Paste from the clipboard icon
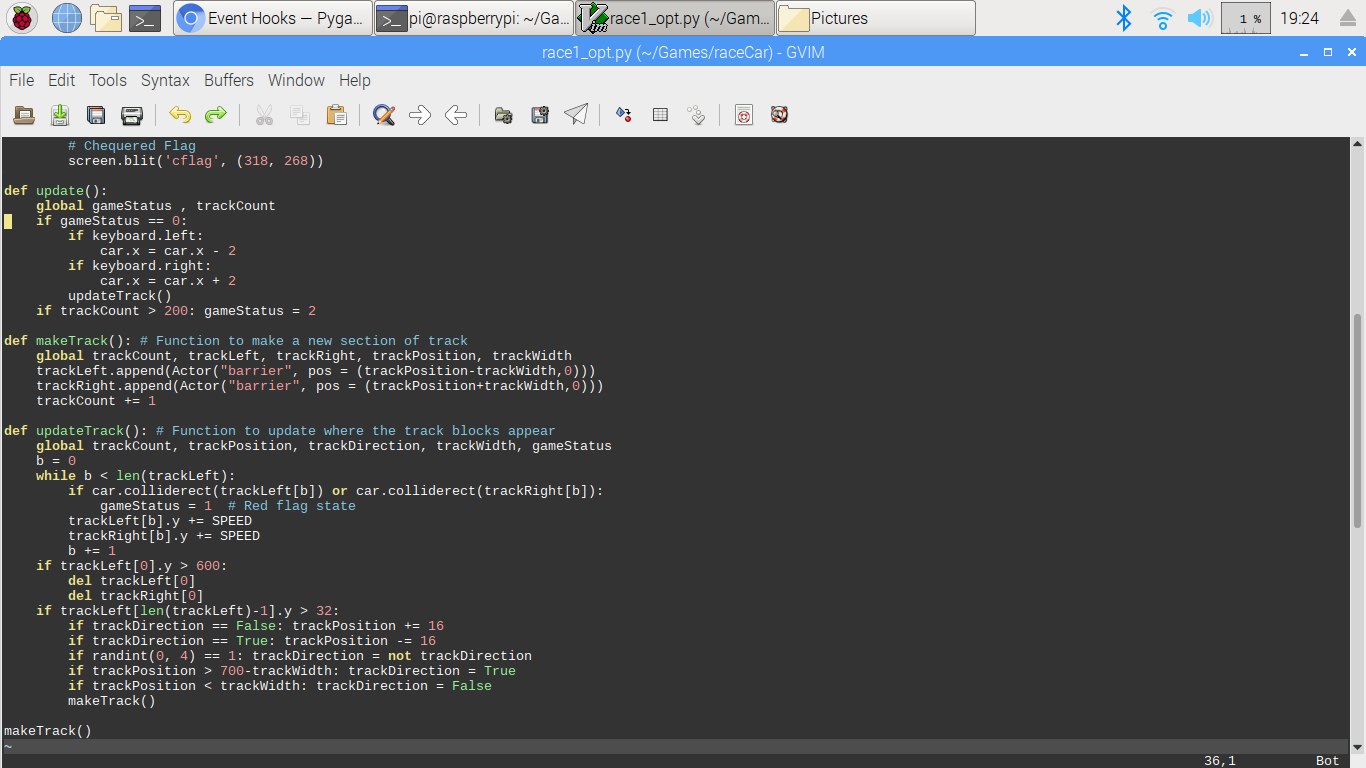 (x=336, y=115)
